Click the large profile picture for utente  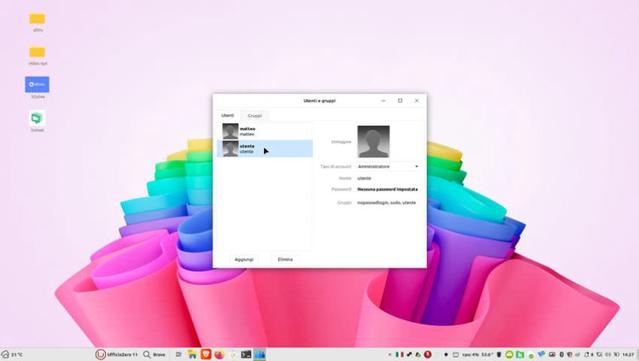373,141
